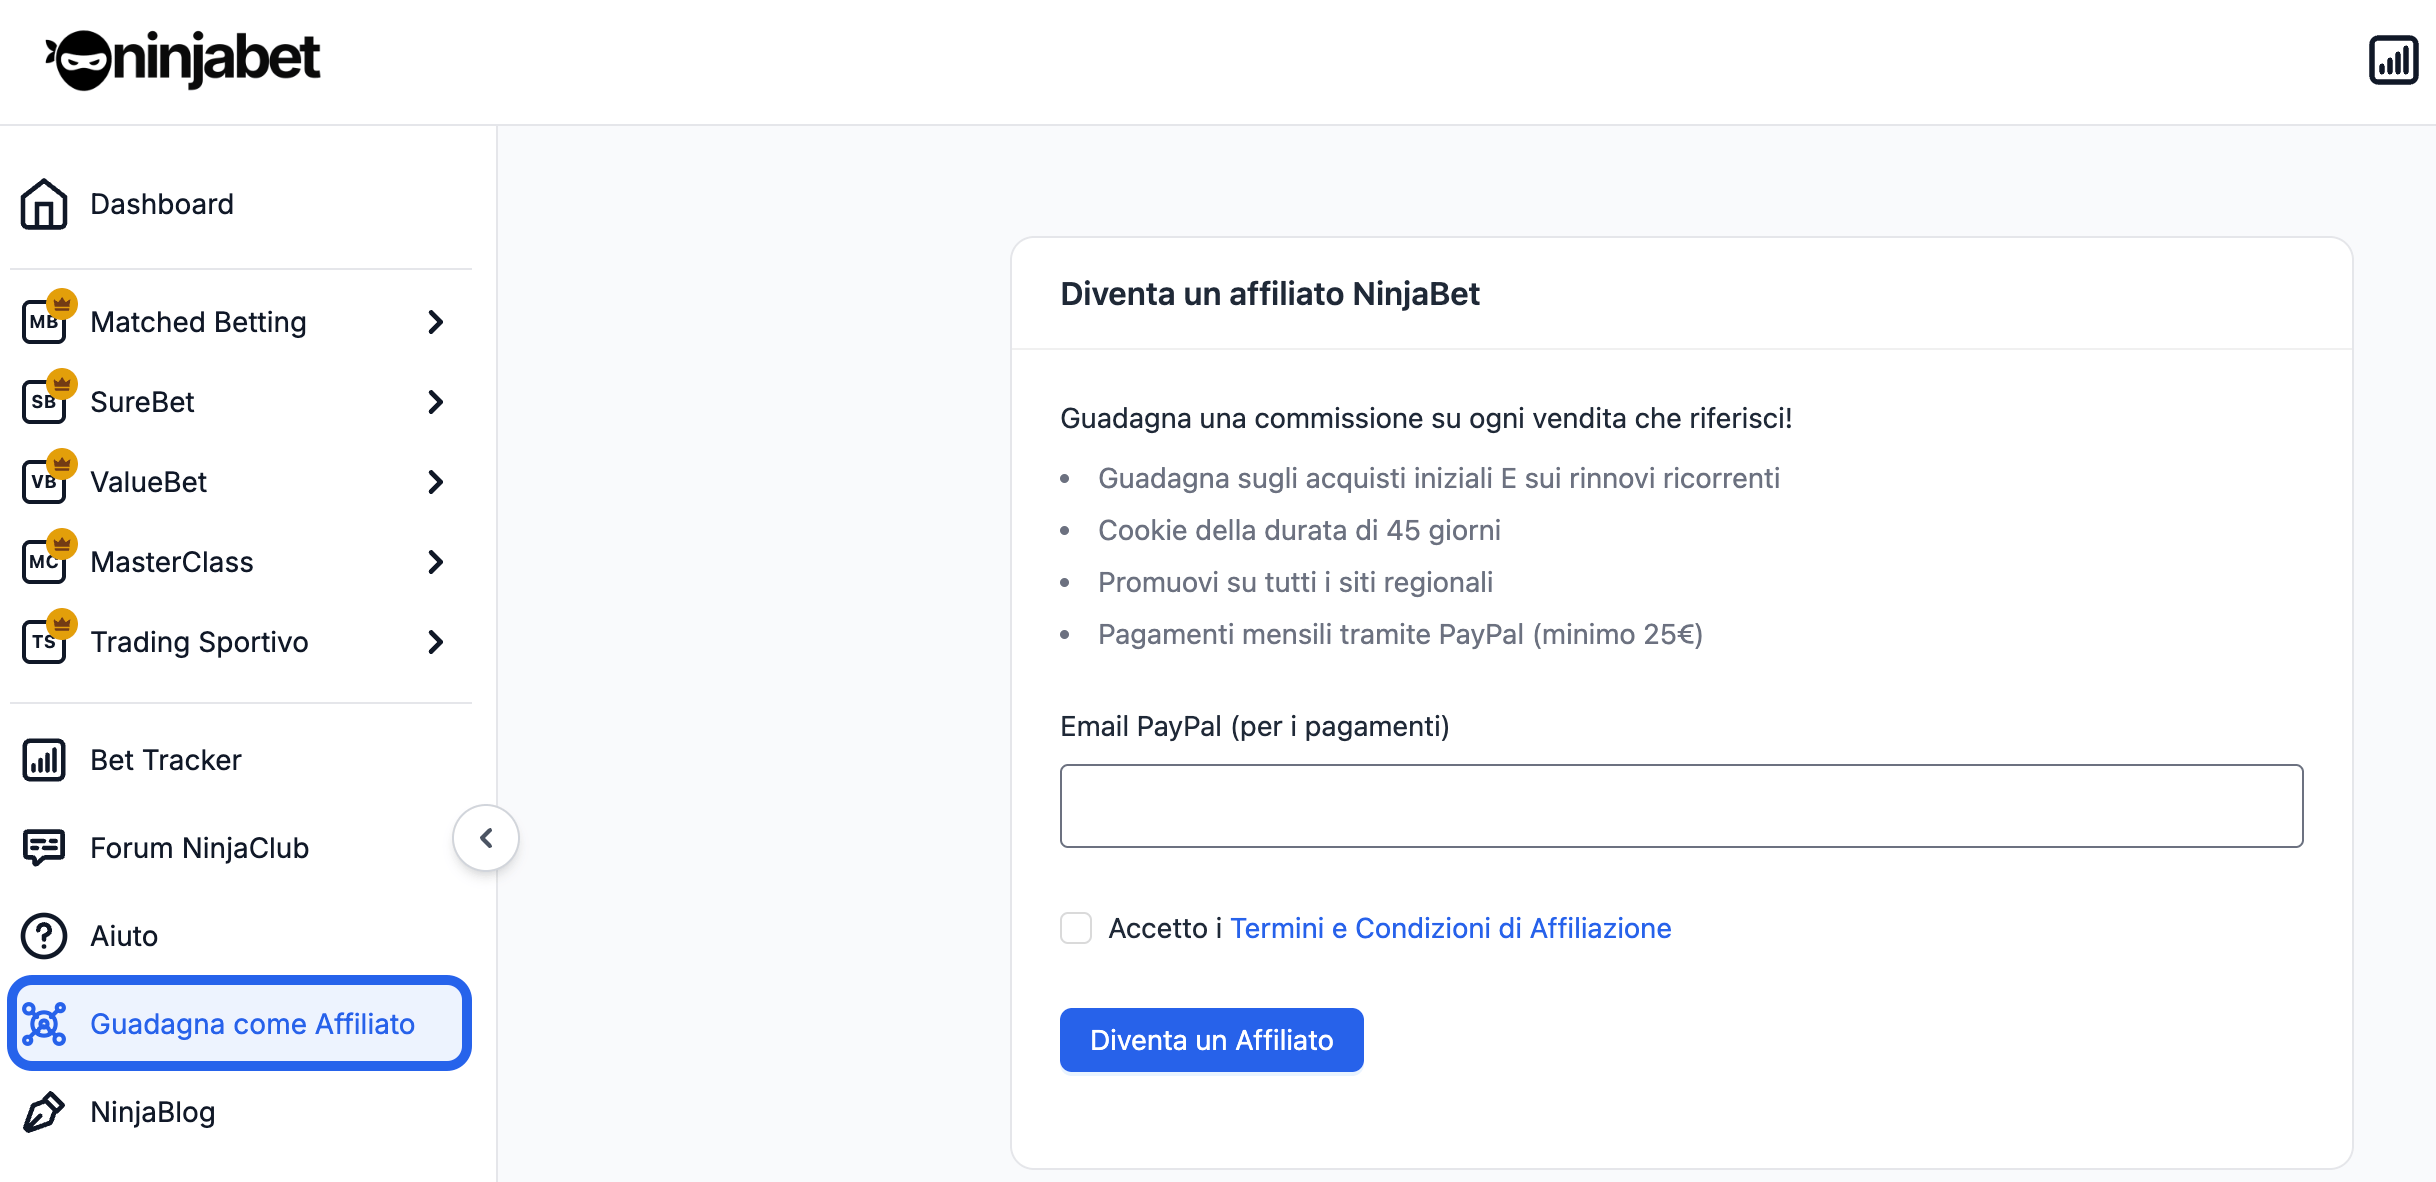
Task: Tick the Accetto terms checkbox
Action: click(1076, 928)
